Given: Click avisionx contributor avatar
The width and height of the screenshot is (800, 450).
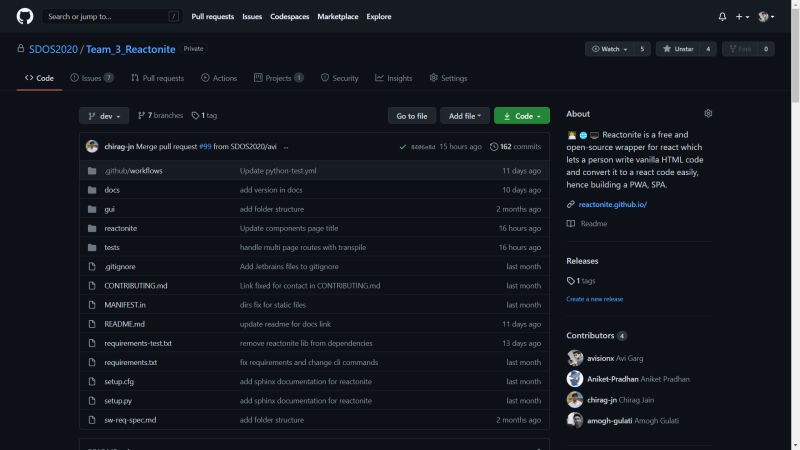Looking at the screenshot, I should click(574, 358).
